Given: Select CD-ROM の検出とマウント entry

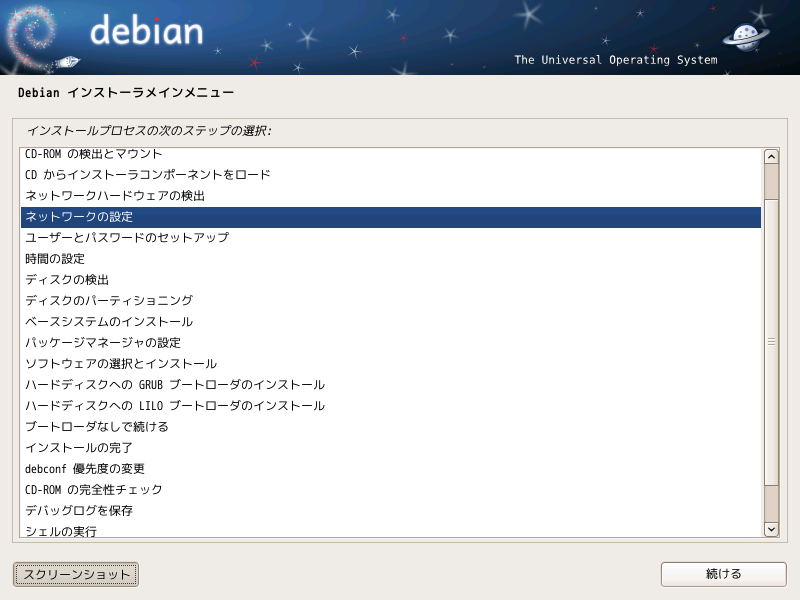Looking at the screenshot, I should click(x=94, y=154).
